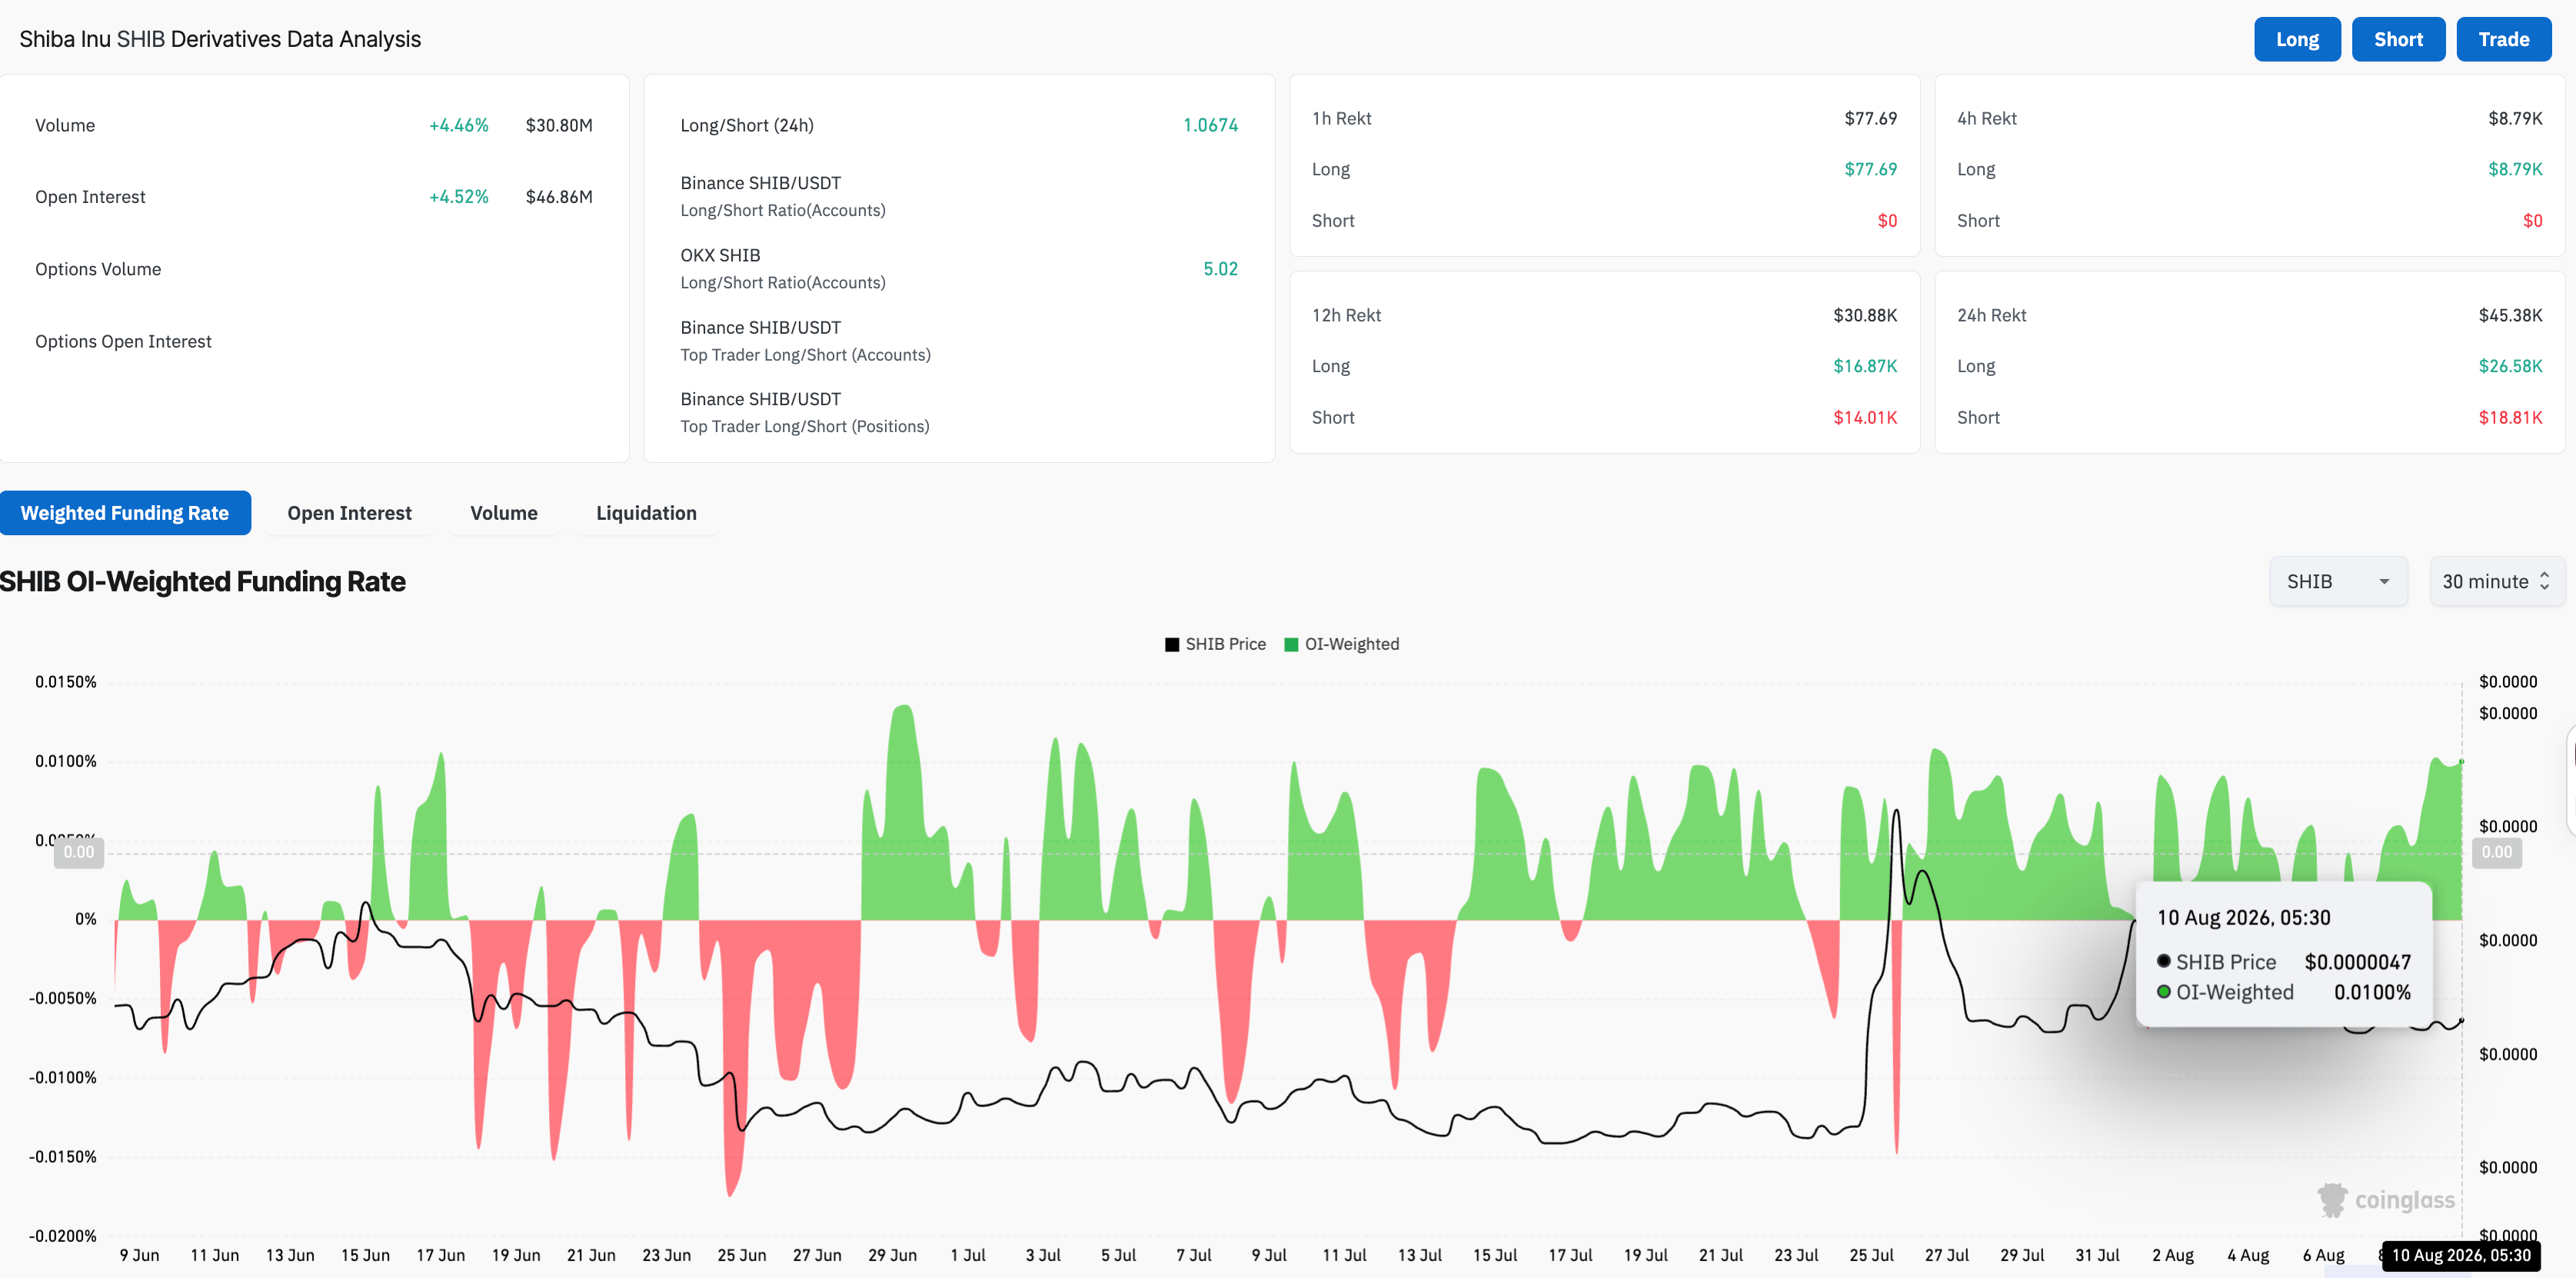Click the 1h Rekt Short value $0
The height and width of the screenshot is (1278, 2576).
coord(1887,221)
